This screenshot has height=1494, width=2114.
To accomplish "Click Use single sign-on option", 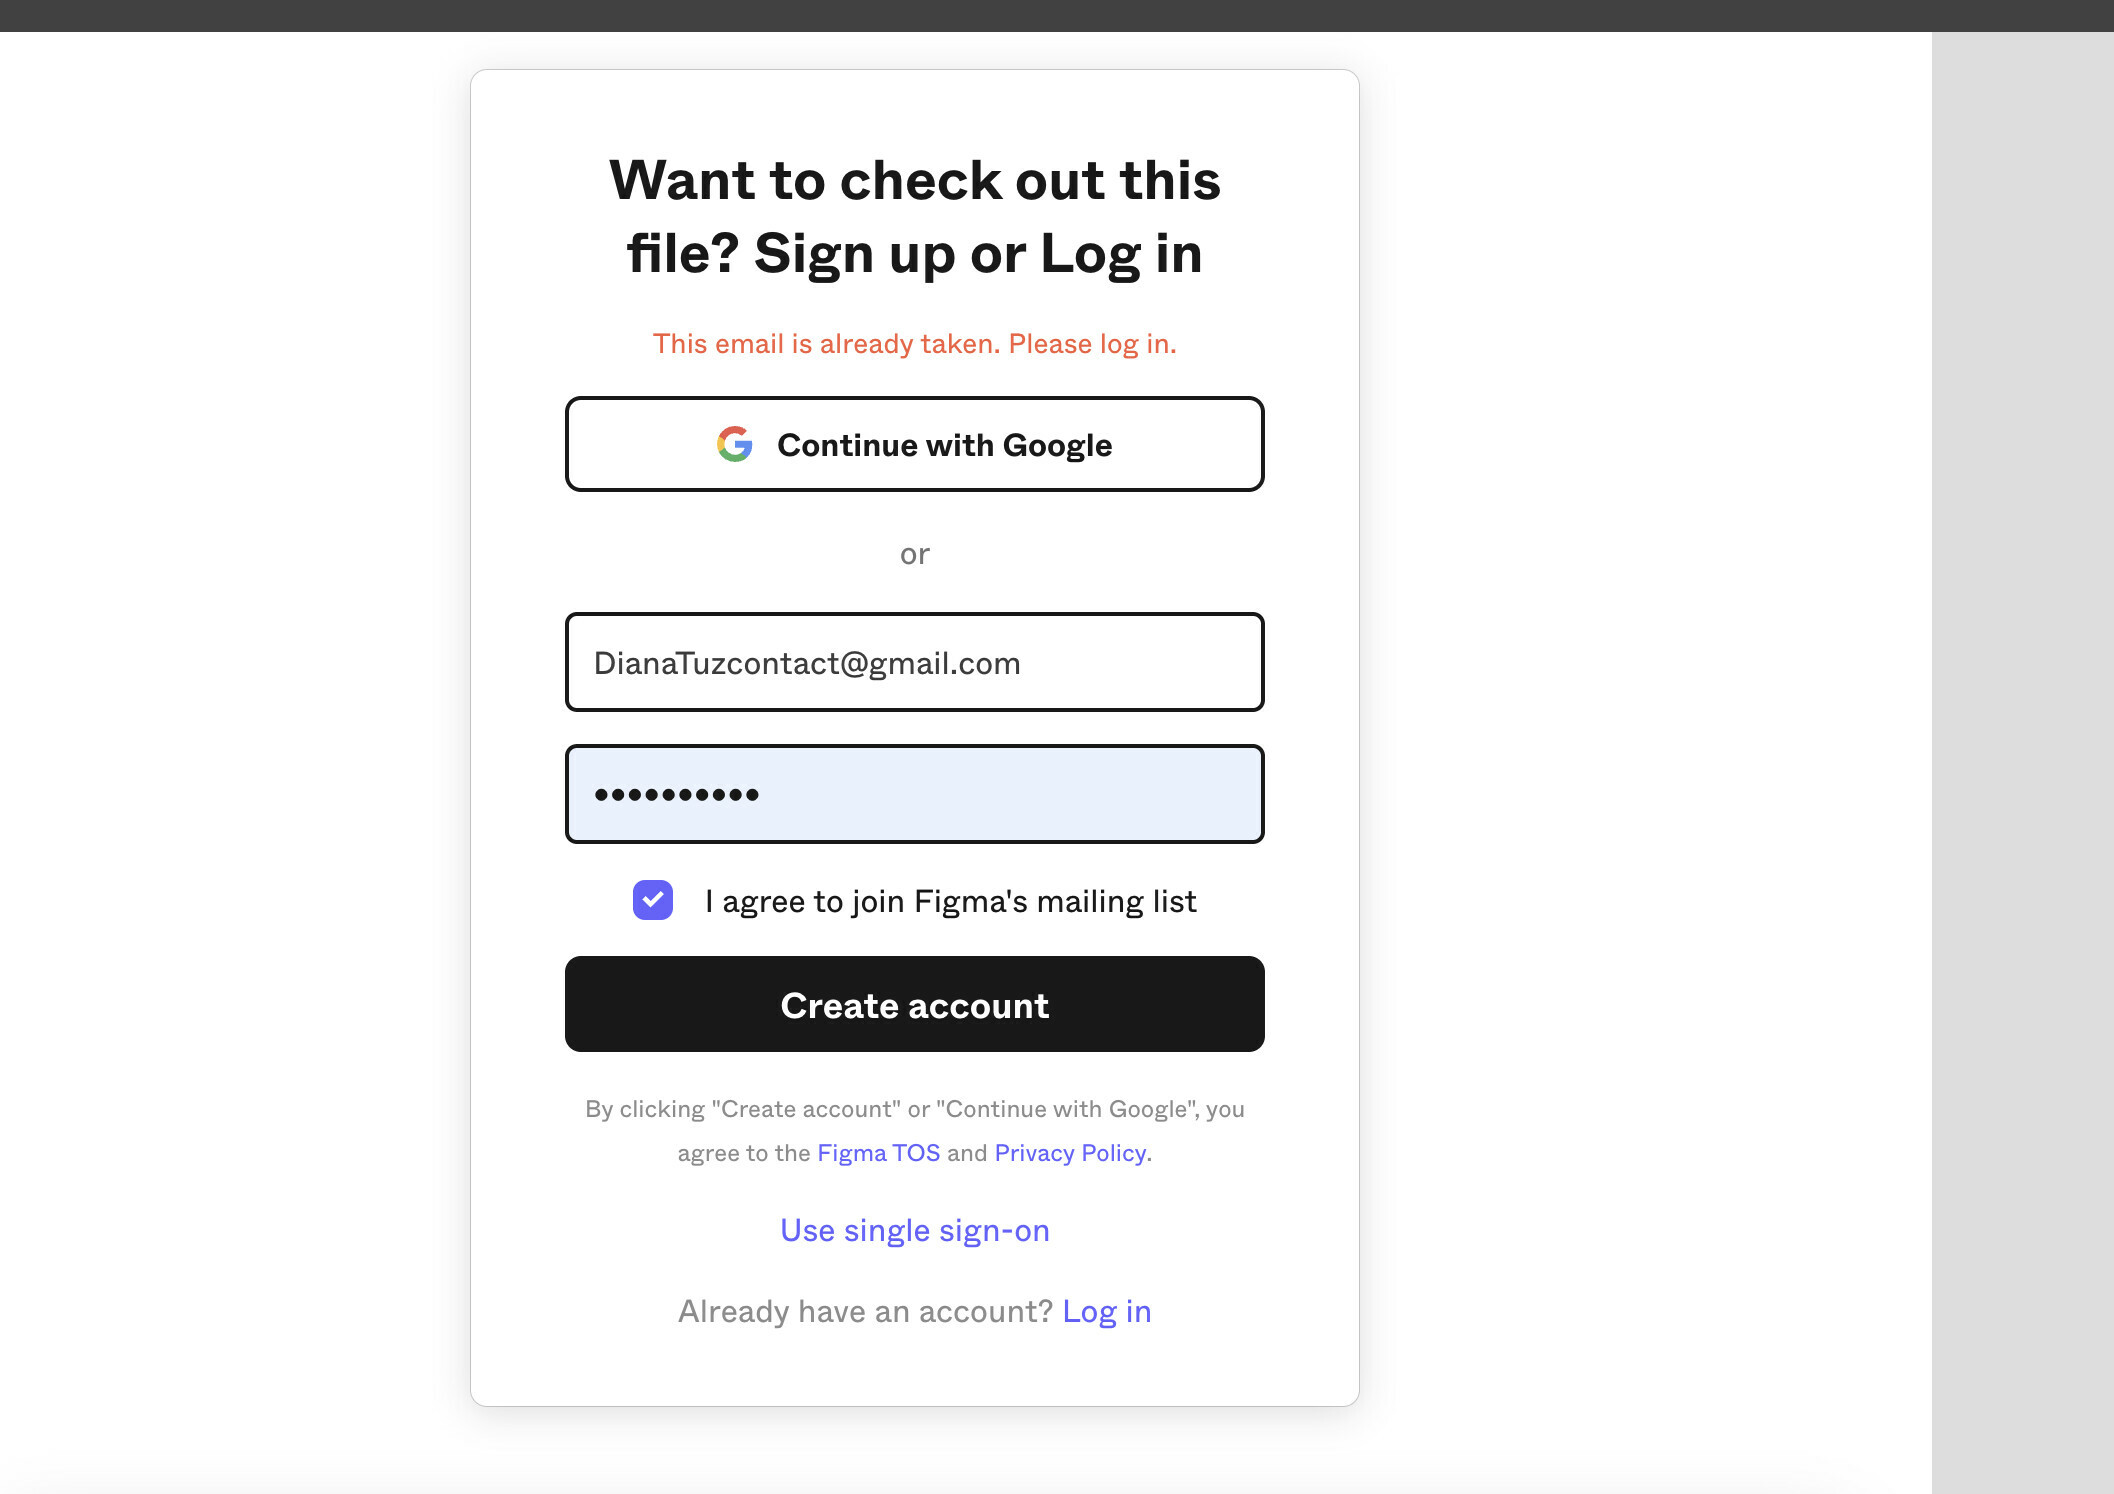I will coord(915,1229).
